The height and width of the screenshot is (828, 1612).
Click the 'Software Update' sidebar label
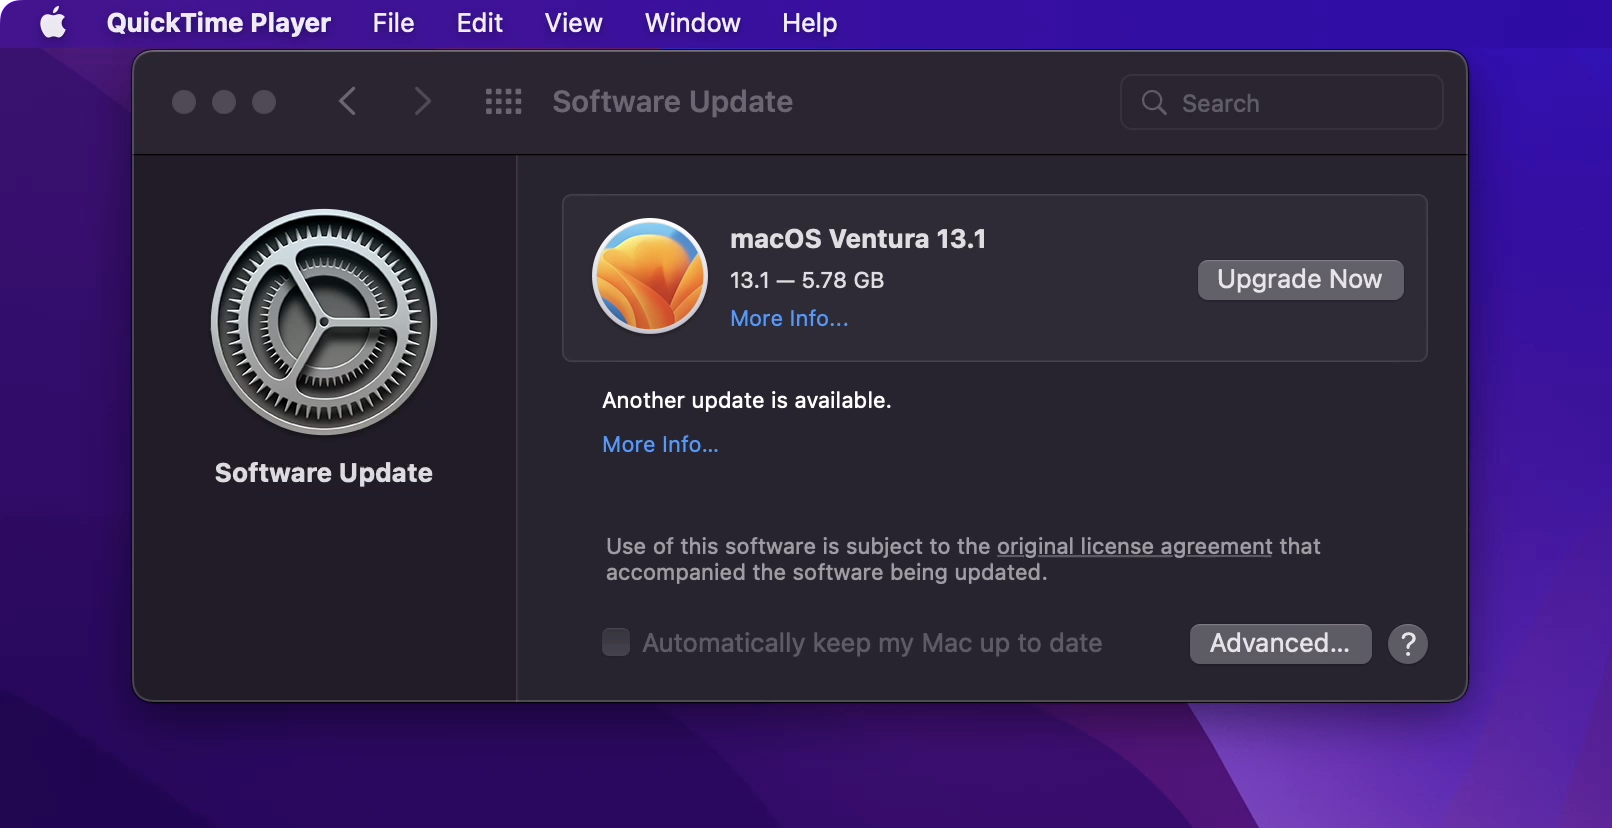pyautogui.click(x=324, y=472)
